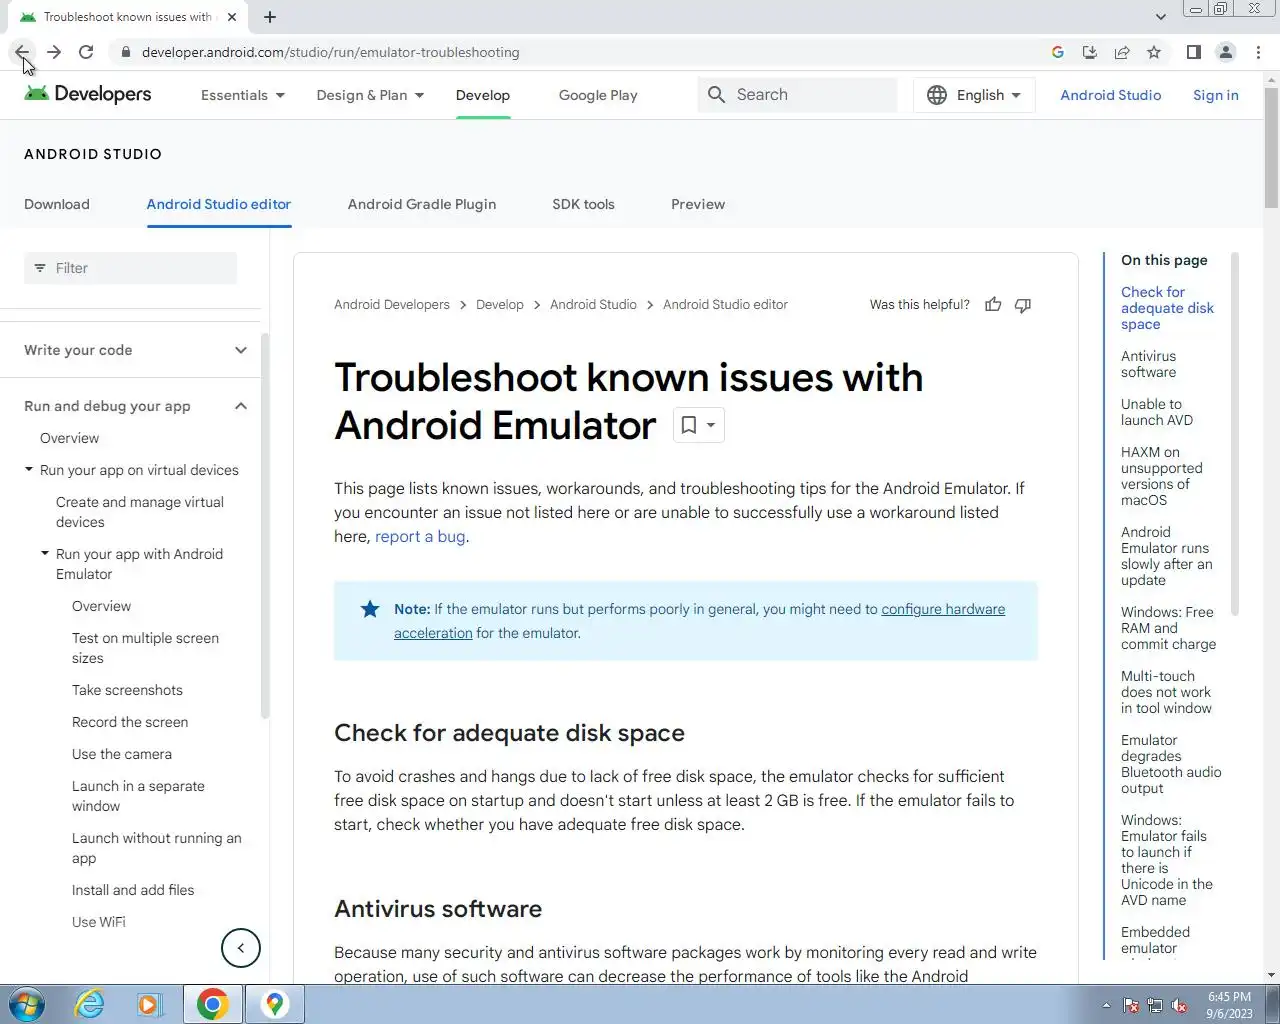The height and width of the screenshot is (1024, 1280).
Task: Open the Windows Start button
Action: click(27, 1004)
